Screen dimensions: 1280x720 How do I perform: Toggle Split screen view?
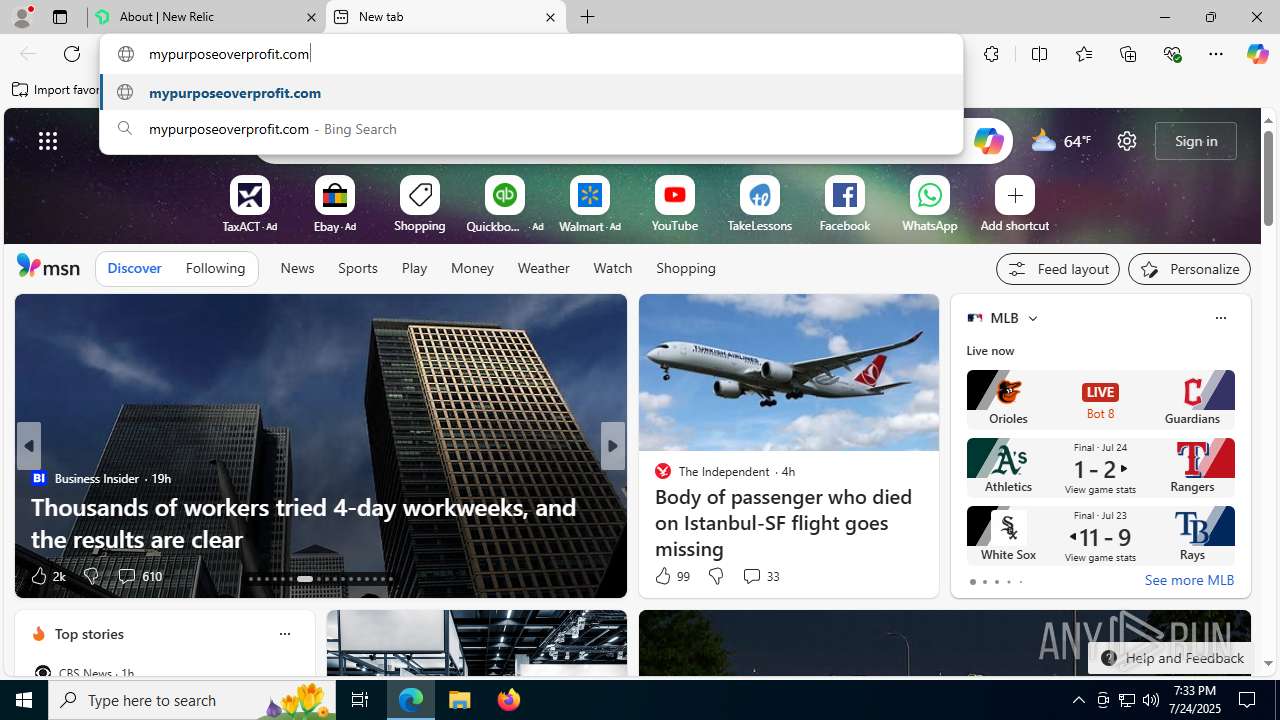tap(1039, 54)
